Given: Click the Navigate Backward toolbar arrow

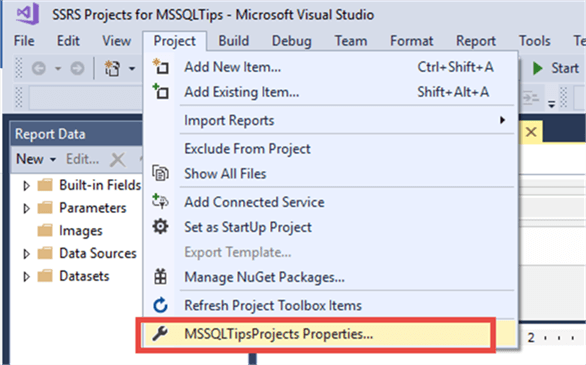Looking at the screenshot, I should tap(39, 68).
